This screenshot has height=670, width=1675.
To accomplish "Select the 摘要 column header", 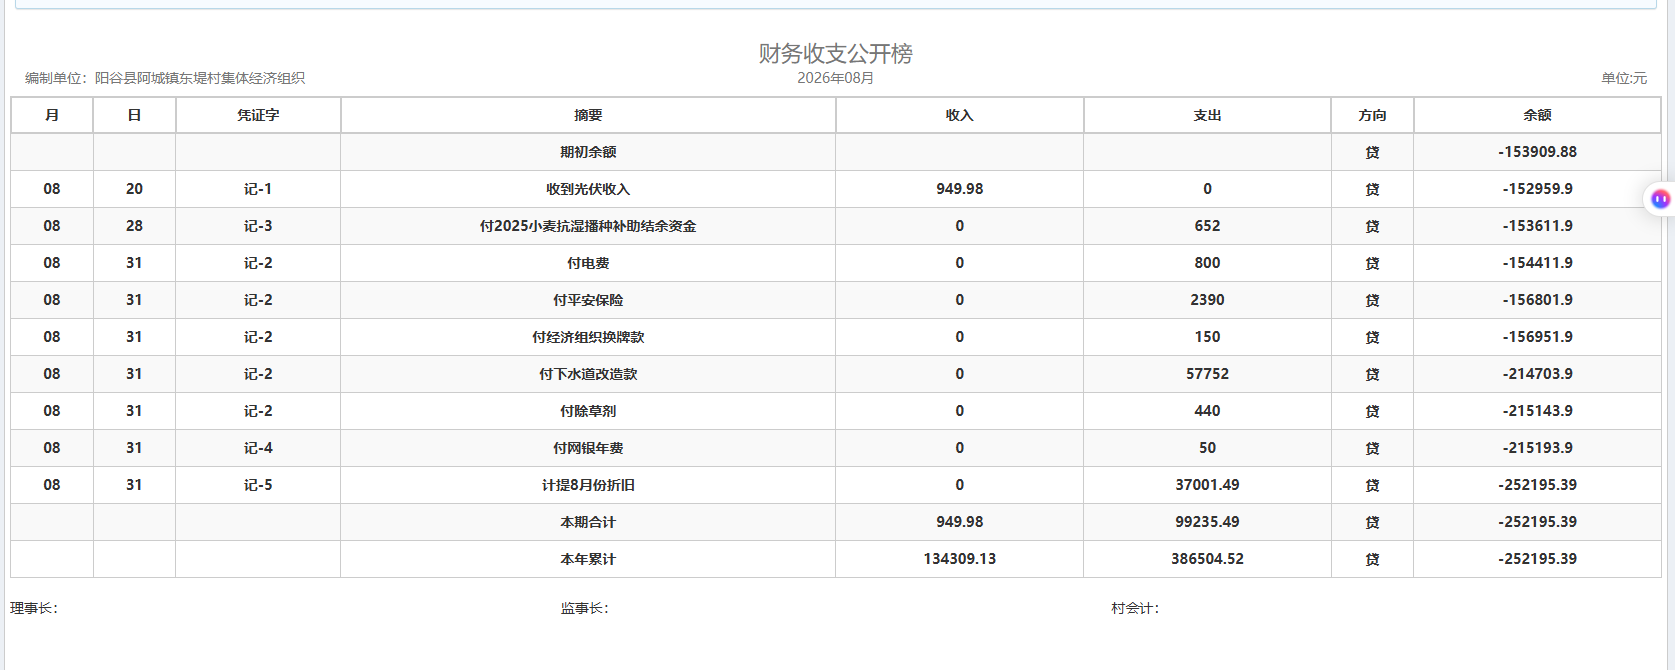I will [x=588, y=115].
